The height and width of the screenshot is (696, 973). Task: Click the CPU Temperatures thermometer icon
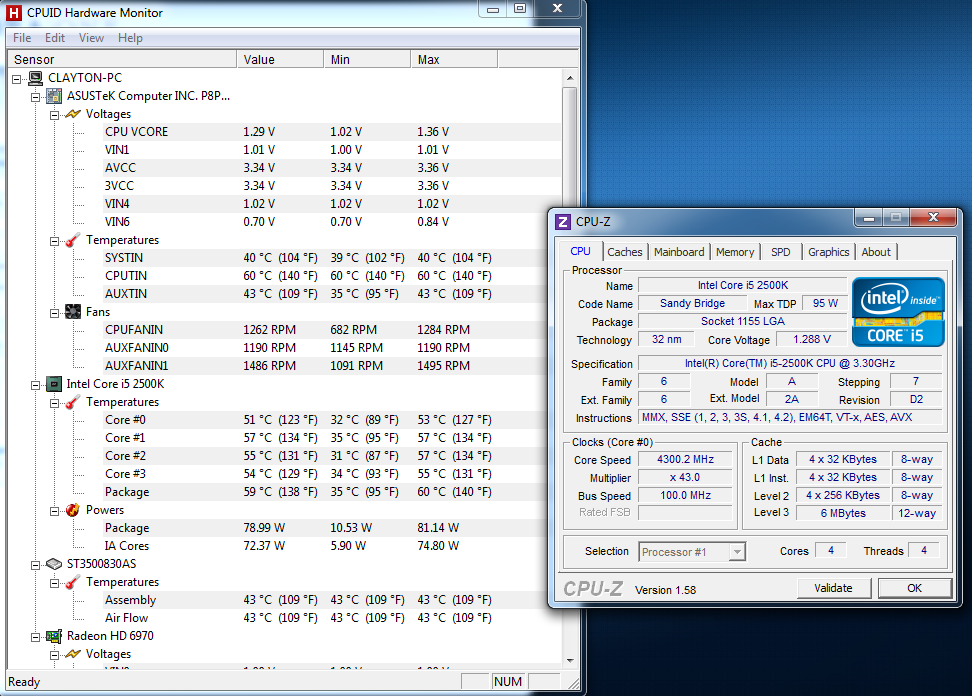point(73,402)
